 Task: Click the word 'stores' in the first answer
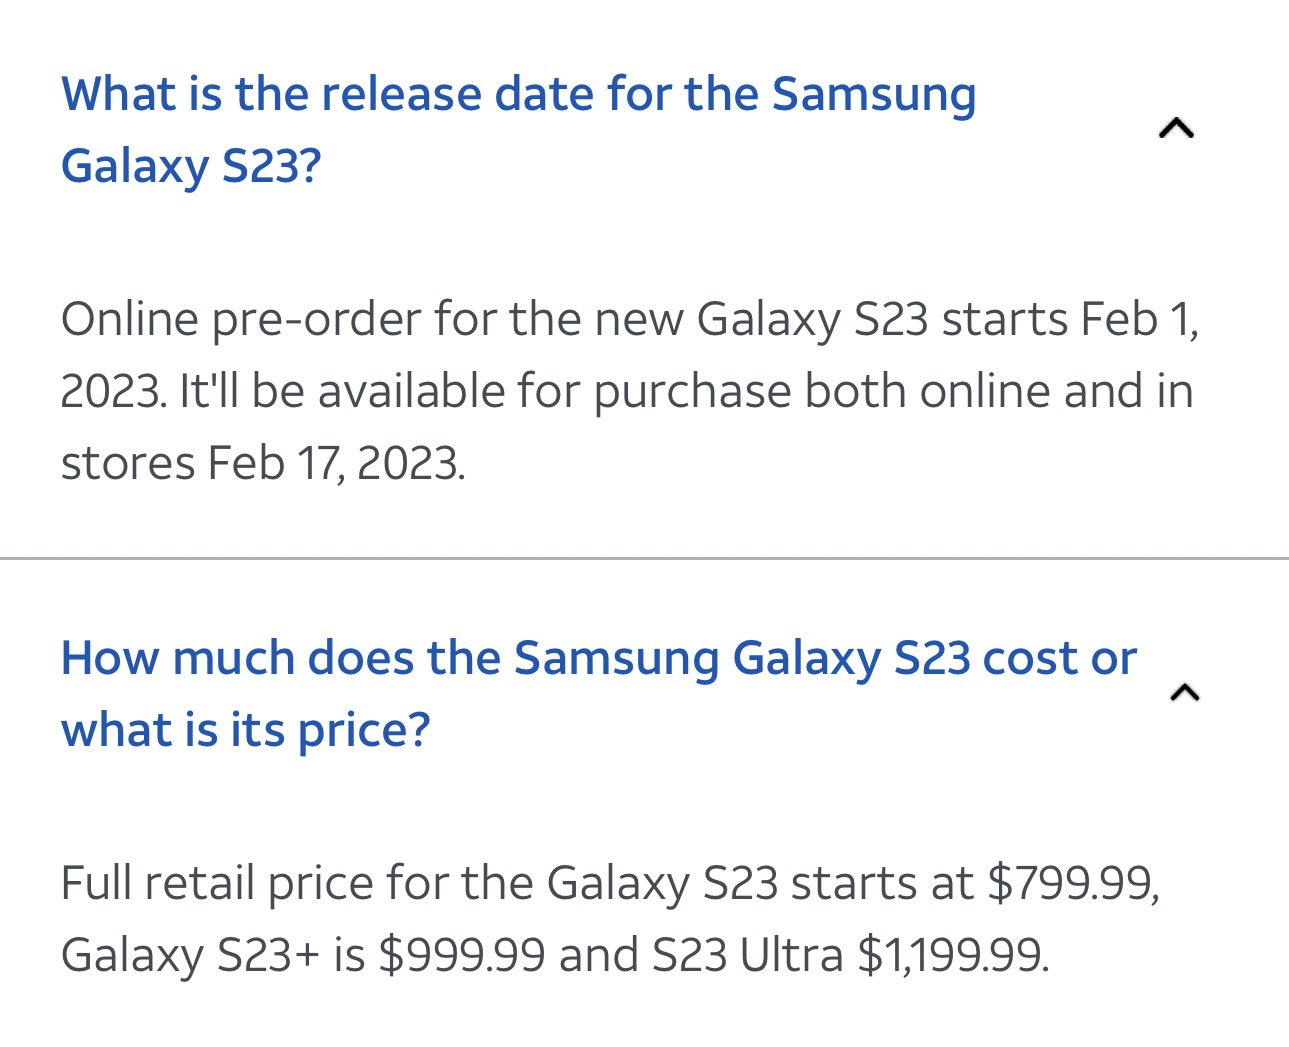click(x=127, y=464)
